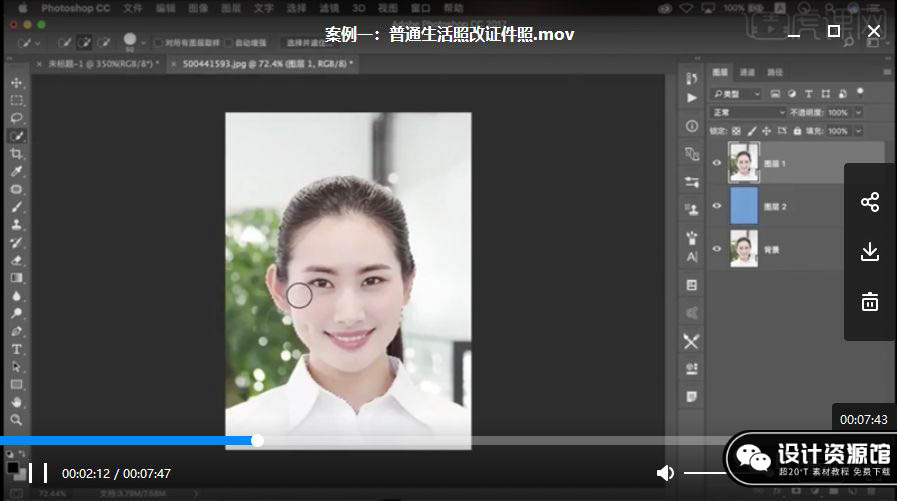
Task: Open opacity value dropdown arrow
Action: (858, 113)
